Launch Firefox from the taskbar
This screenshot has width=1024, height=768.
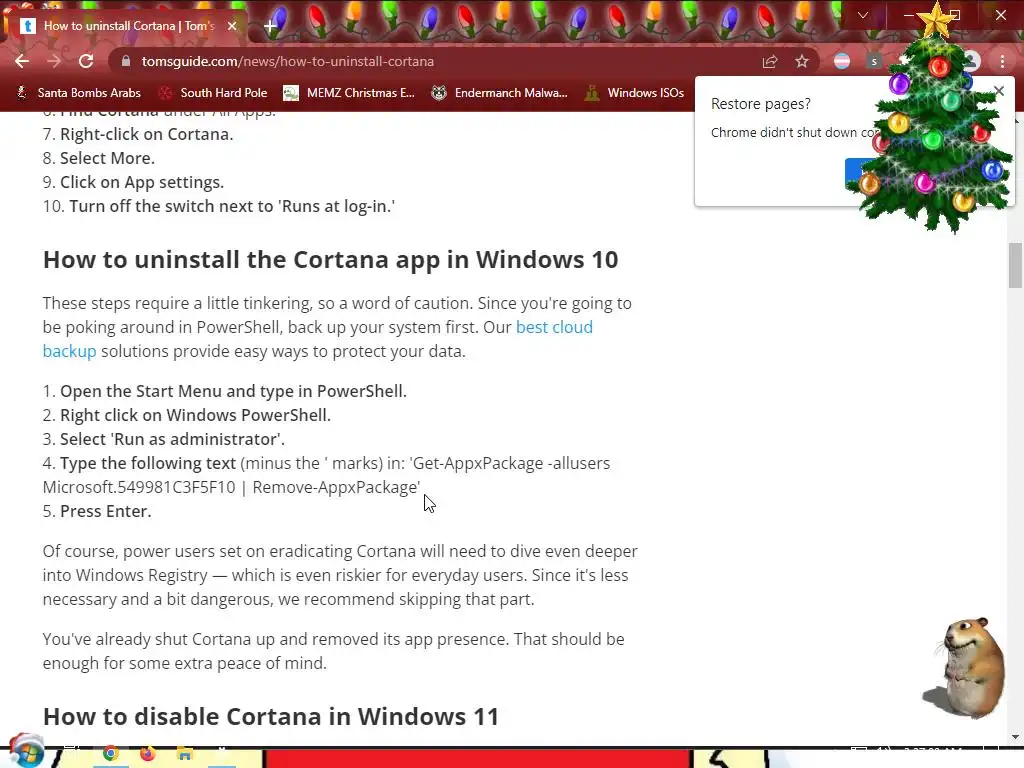point(148,754)
